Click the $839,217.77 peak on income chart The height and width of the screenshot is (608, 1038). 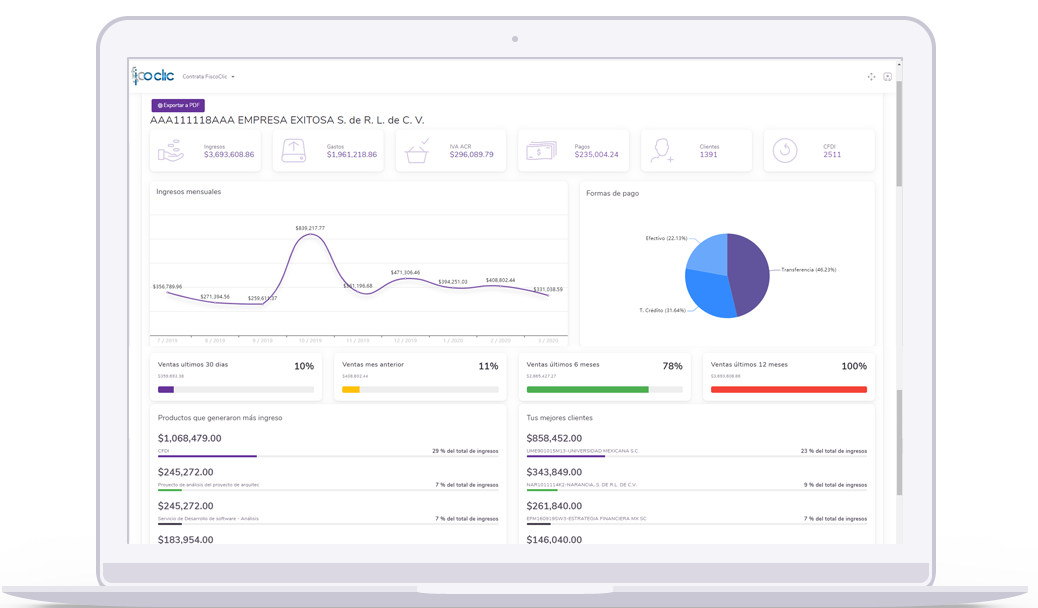point(310,238)
